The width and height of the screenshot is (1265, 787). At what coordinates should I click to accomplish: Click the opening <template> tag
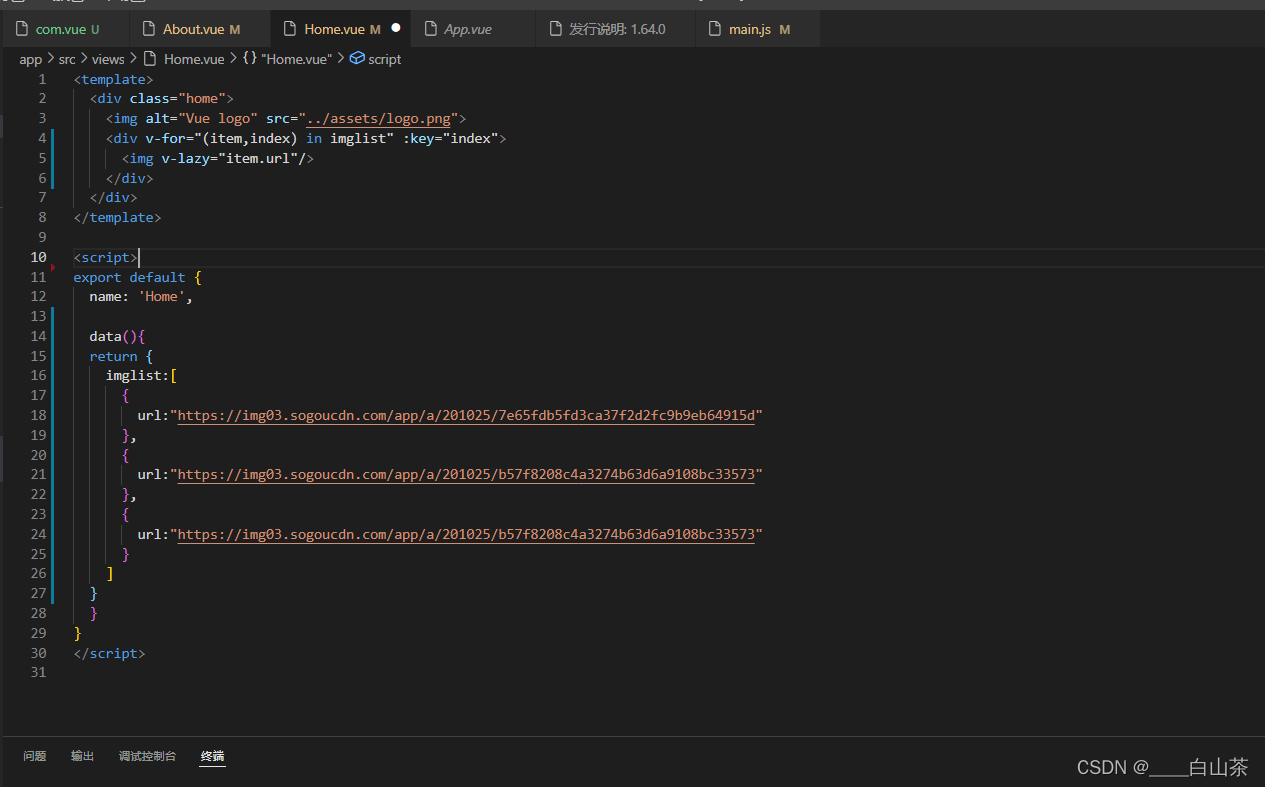click(x=114, y=79)
